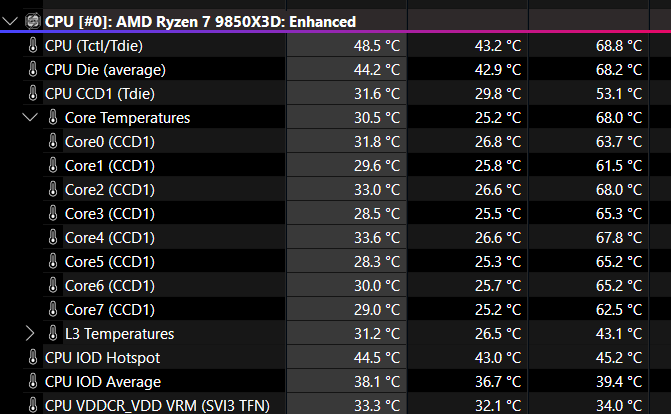This screenshot has height=414, width=671.
Task: Select the CPU IOD Average label
Action: (x=103, y=381)
